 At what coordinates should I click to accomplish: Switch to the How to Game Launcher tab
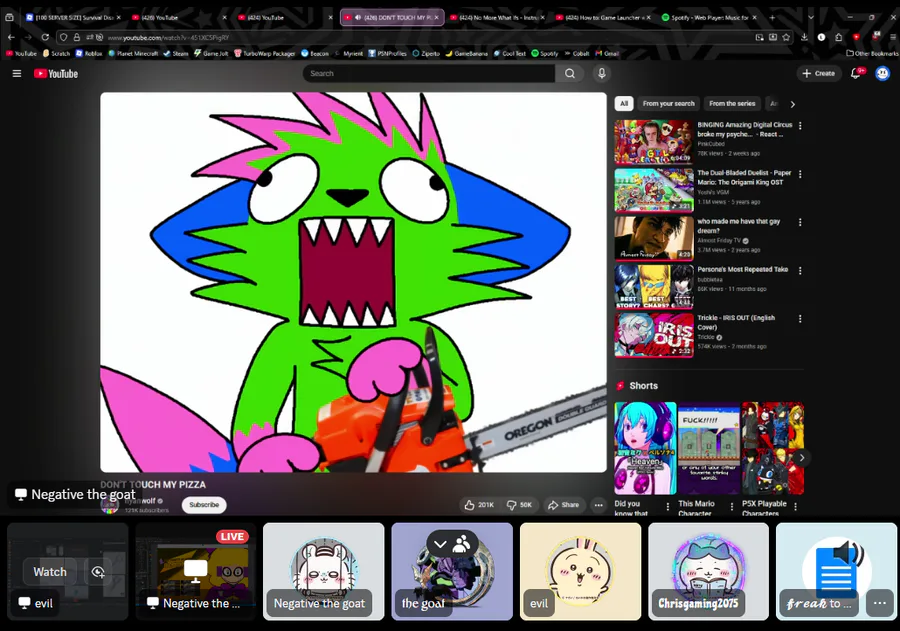point(604,18)
